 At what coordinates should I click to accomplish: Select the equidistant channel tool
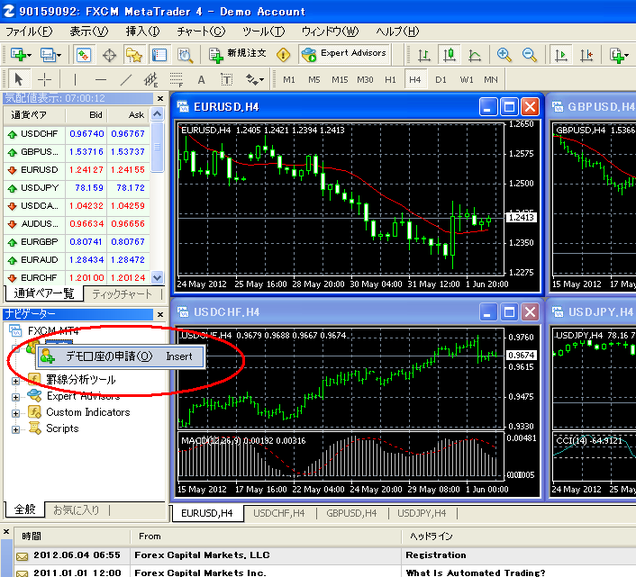coord(151,79)
